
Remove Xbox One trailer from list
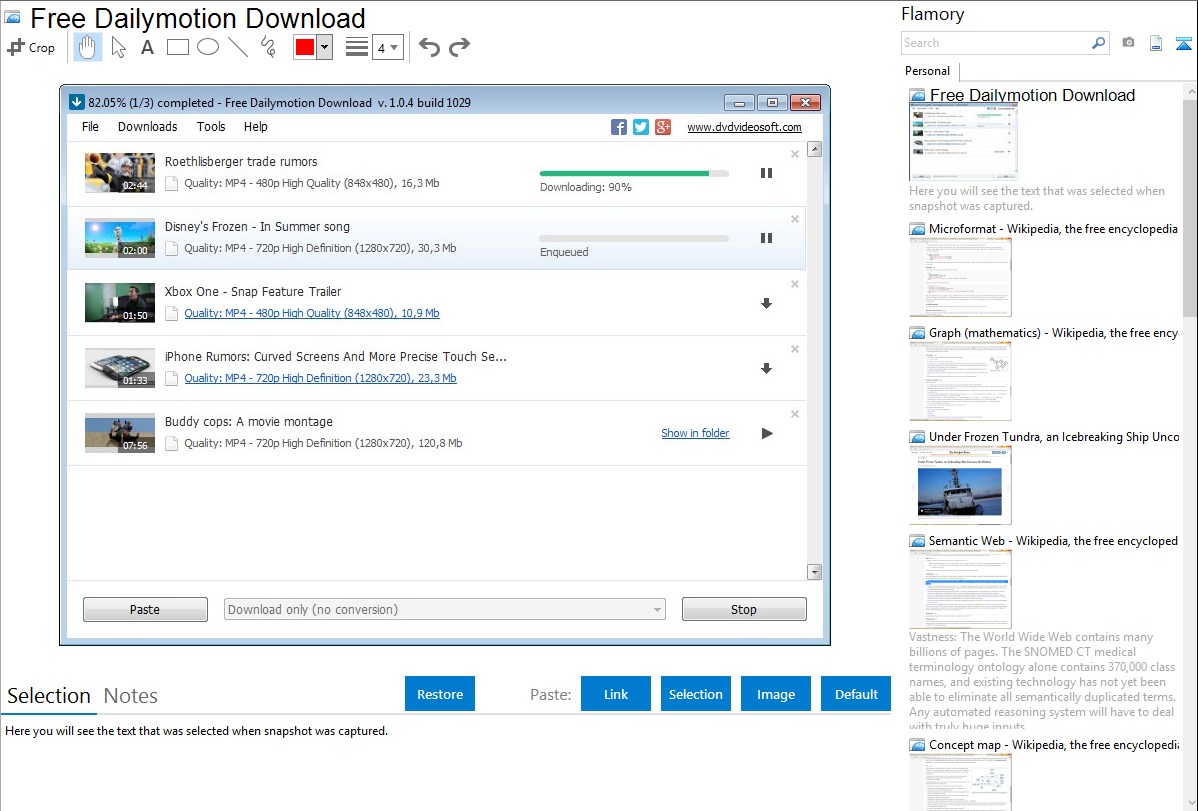[x=795, y=284]
